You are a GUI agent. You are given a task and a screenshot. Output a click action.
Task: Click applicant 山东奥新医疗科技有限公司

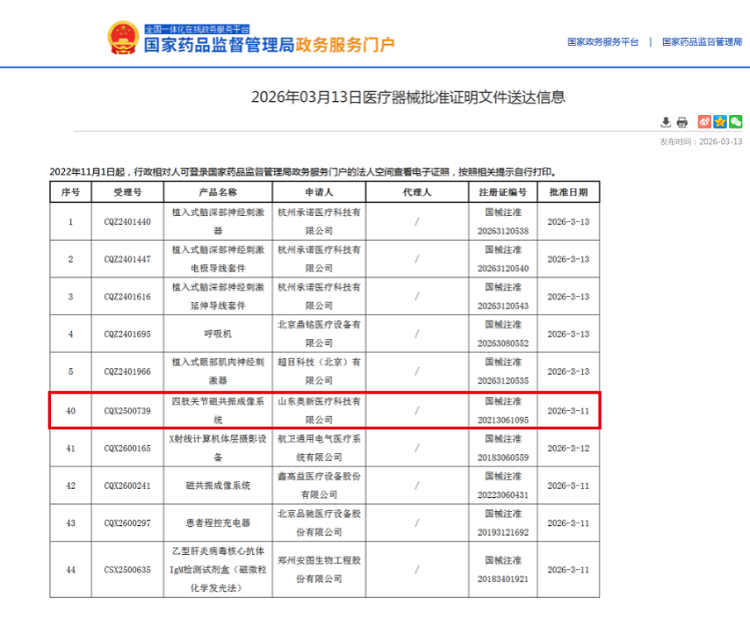pyautogui.click(x=318, y=410)
